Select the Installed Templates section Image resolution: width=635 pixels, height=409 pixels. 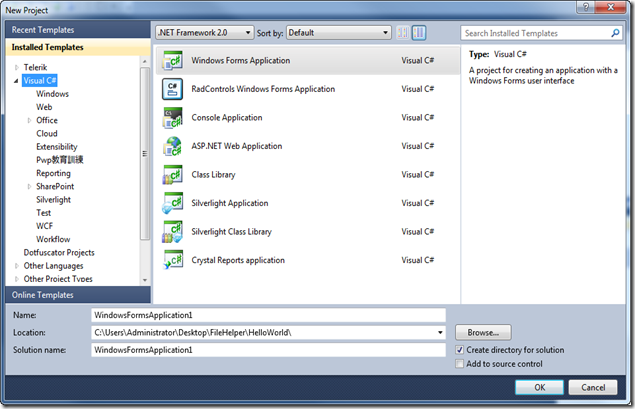tap(78, 47)
